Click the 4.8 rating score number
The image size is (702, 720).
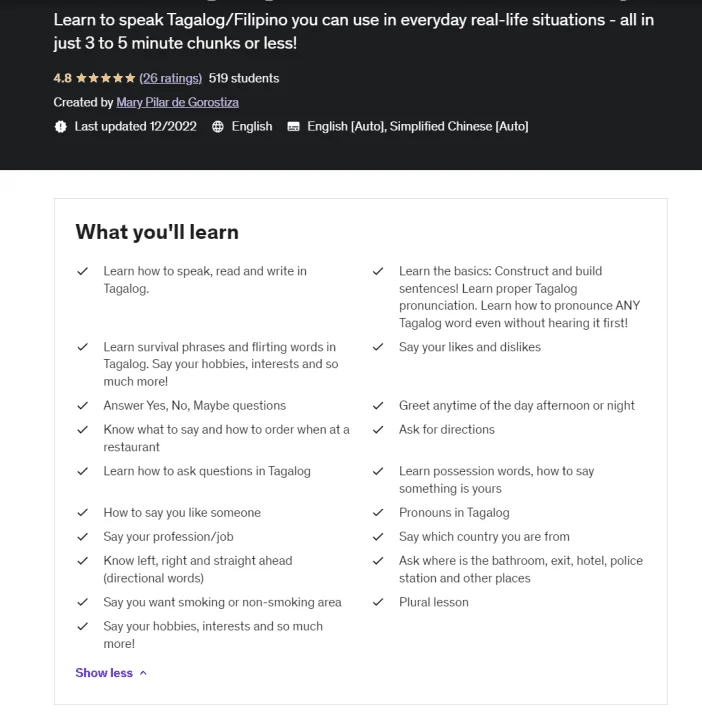pos(62,78)
